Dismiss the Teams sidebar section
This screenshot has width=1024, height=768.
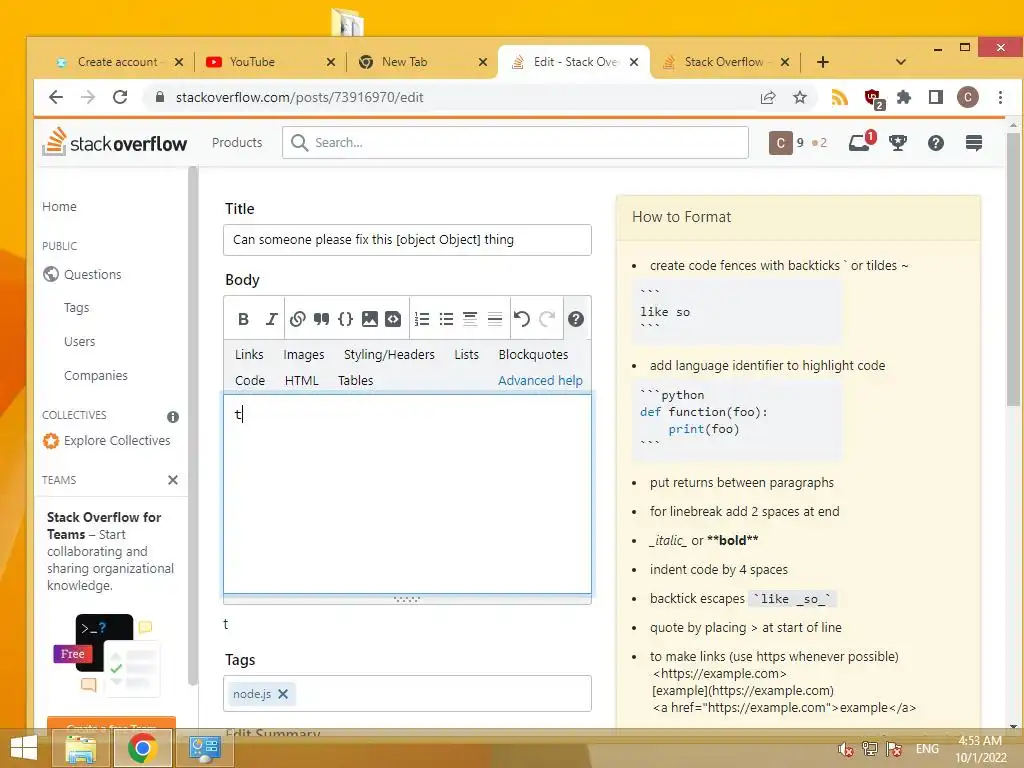[x=172, y=480]
